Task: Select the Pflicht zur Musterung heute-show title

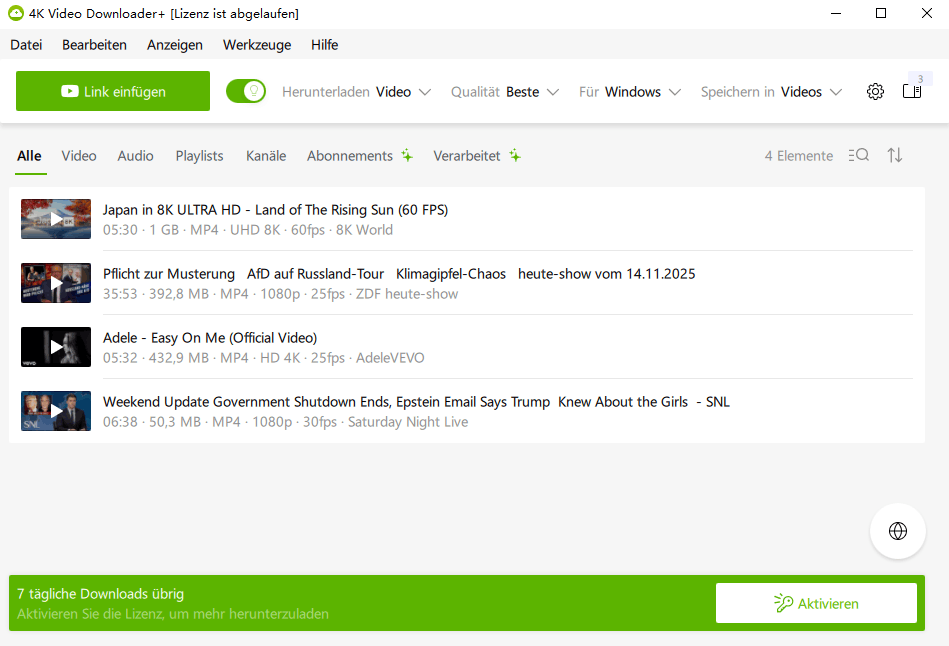Action: pyautogui.click(x=399, y=274)
